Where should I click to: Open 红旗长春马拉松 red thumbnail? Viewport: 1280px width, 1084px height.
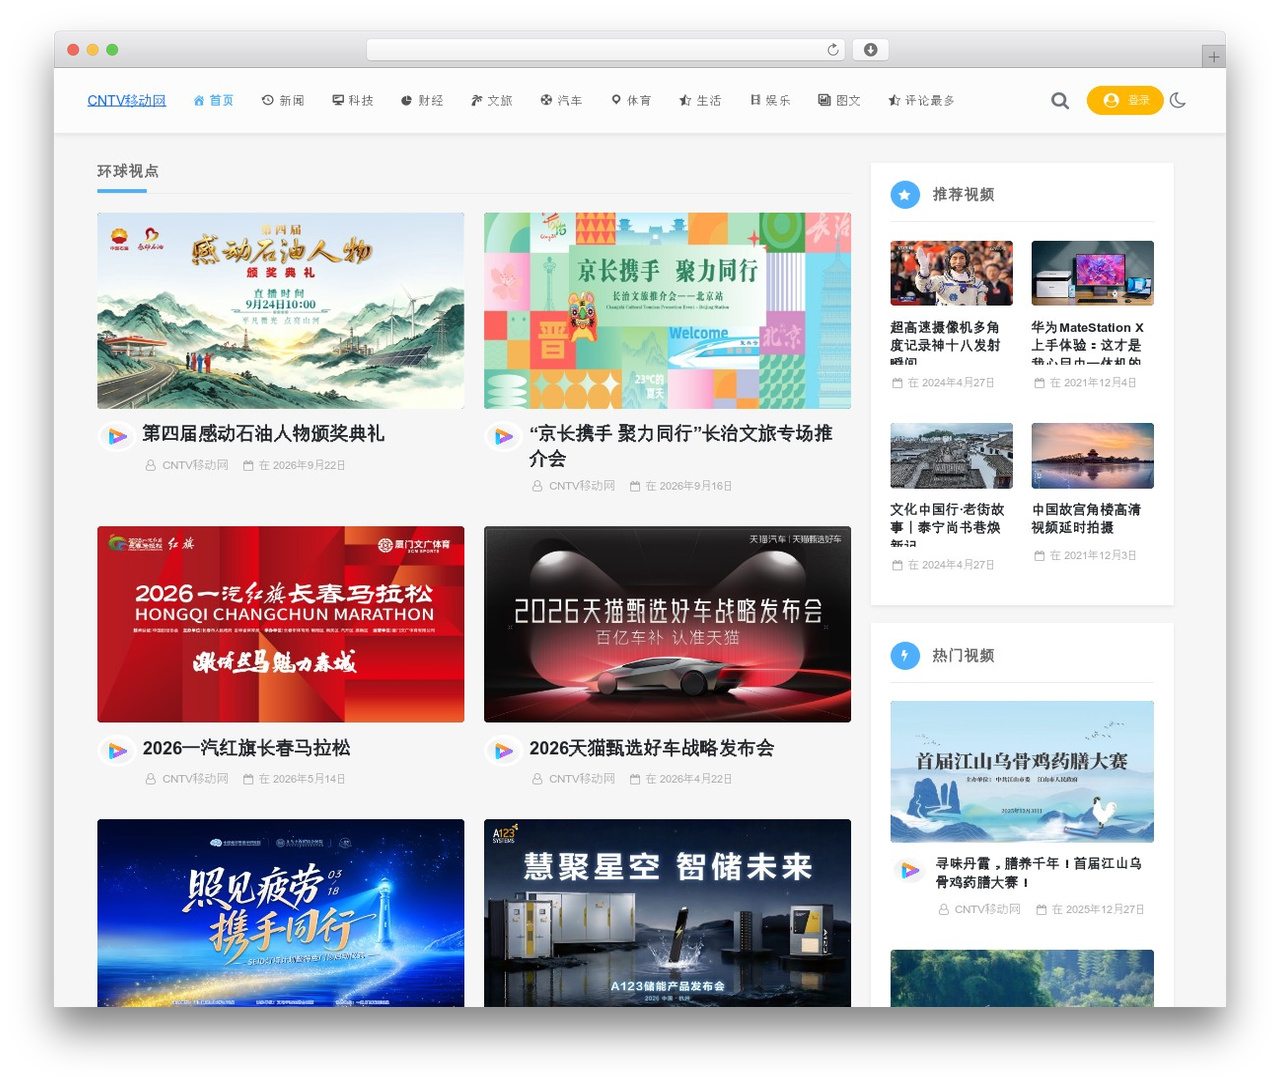[x=281, y=624]
